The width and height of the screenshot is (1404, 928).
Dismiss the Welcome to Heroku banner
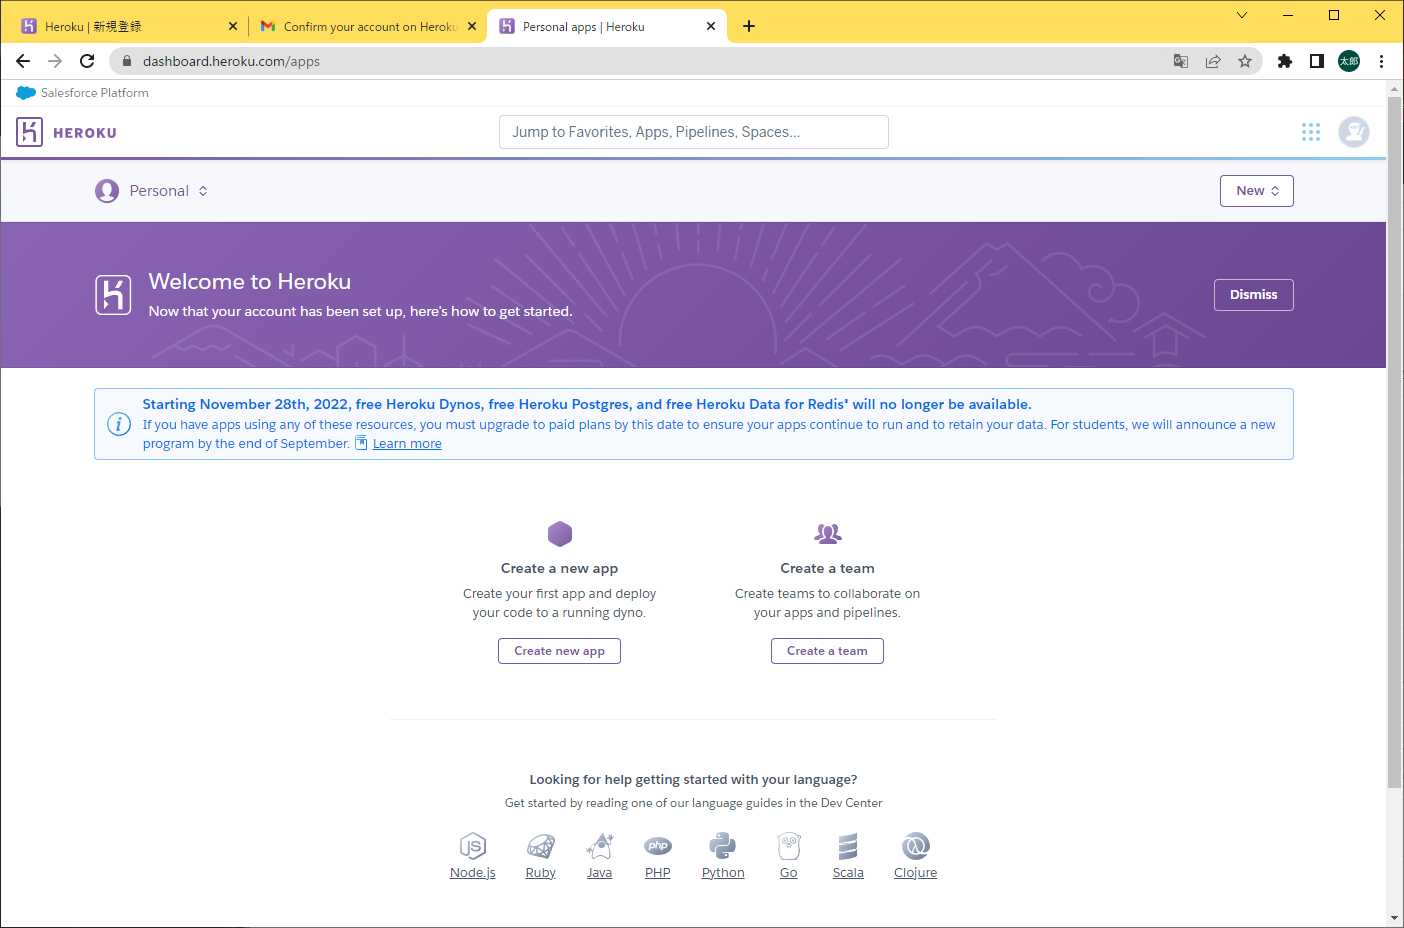coord(1254,295)
